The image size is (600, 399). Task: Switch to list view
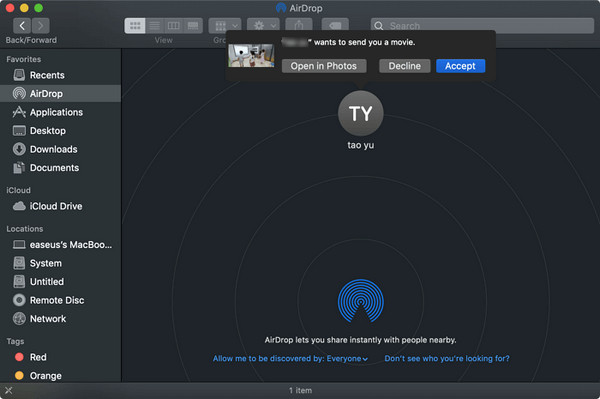155,26
